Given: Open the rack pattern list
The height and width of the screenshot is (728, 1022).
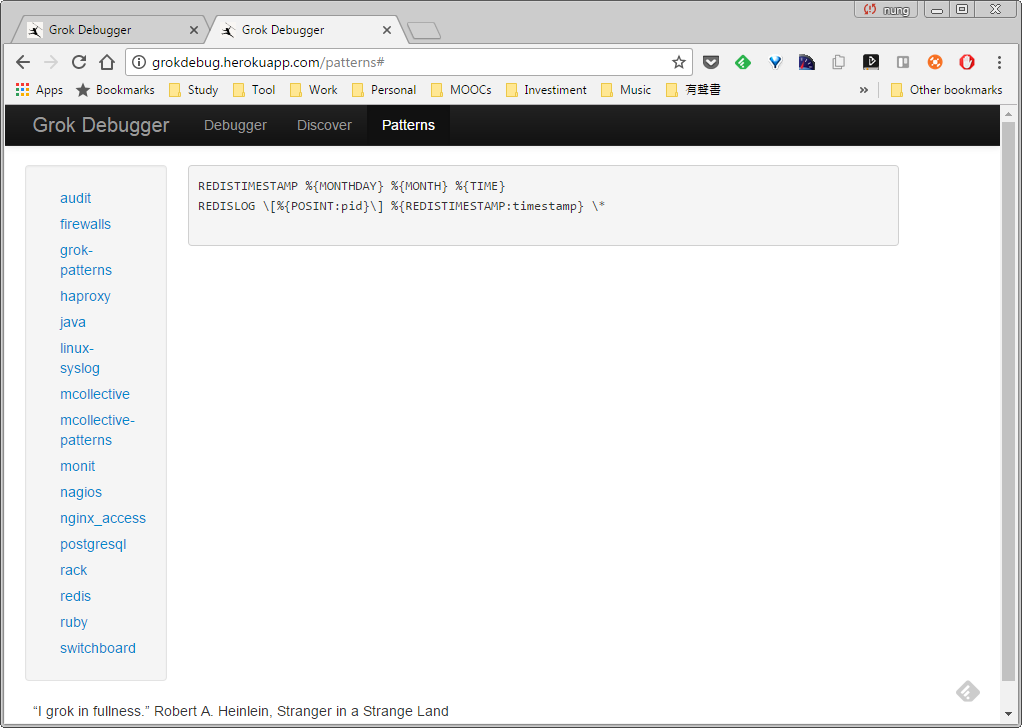Looking at the screenshot, I should [74, 570].
